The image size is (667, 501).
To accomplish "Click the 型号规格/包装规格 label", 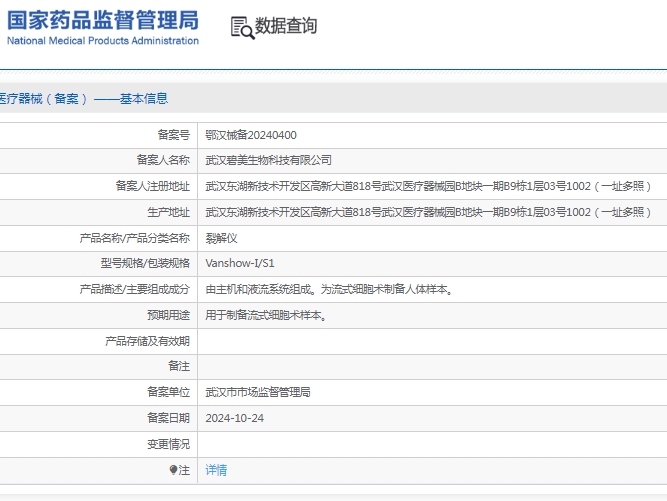I will pyautogui.click(x=145, y=263).
